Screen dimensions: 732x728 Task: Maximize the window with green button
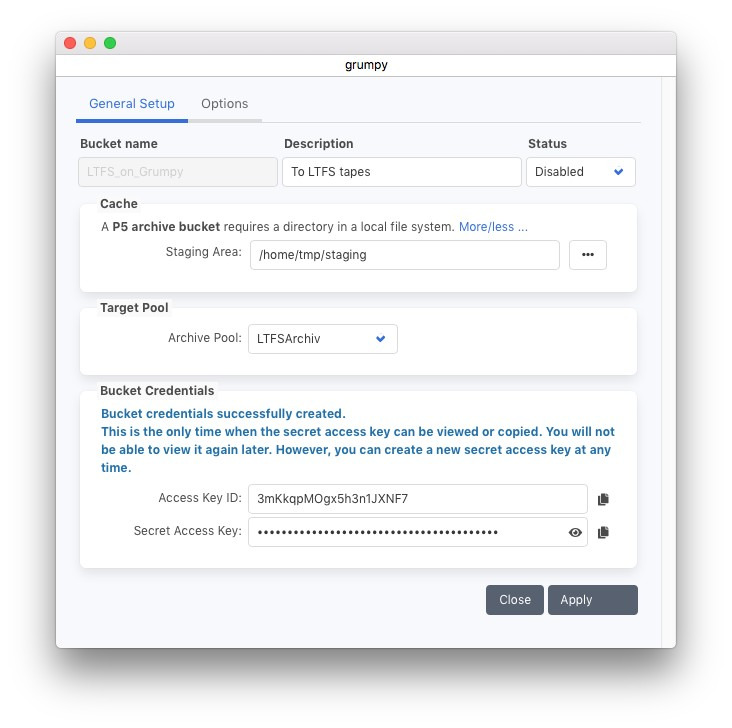pyautogui.click(x=110, y=43)
